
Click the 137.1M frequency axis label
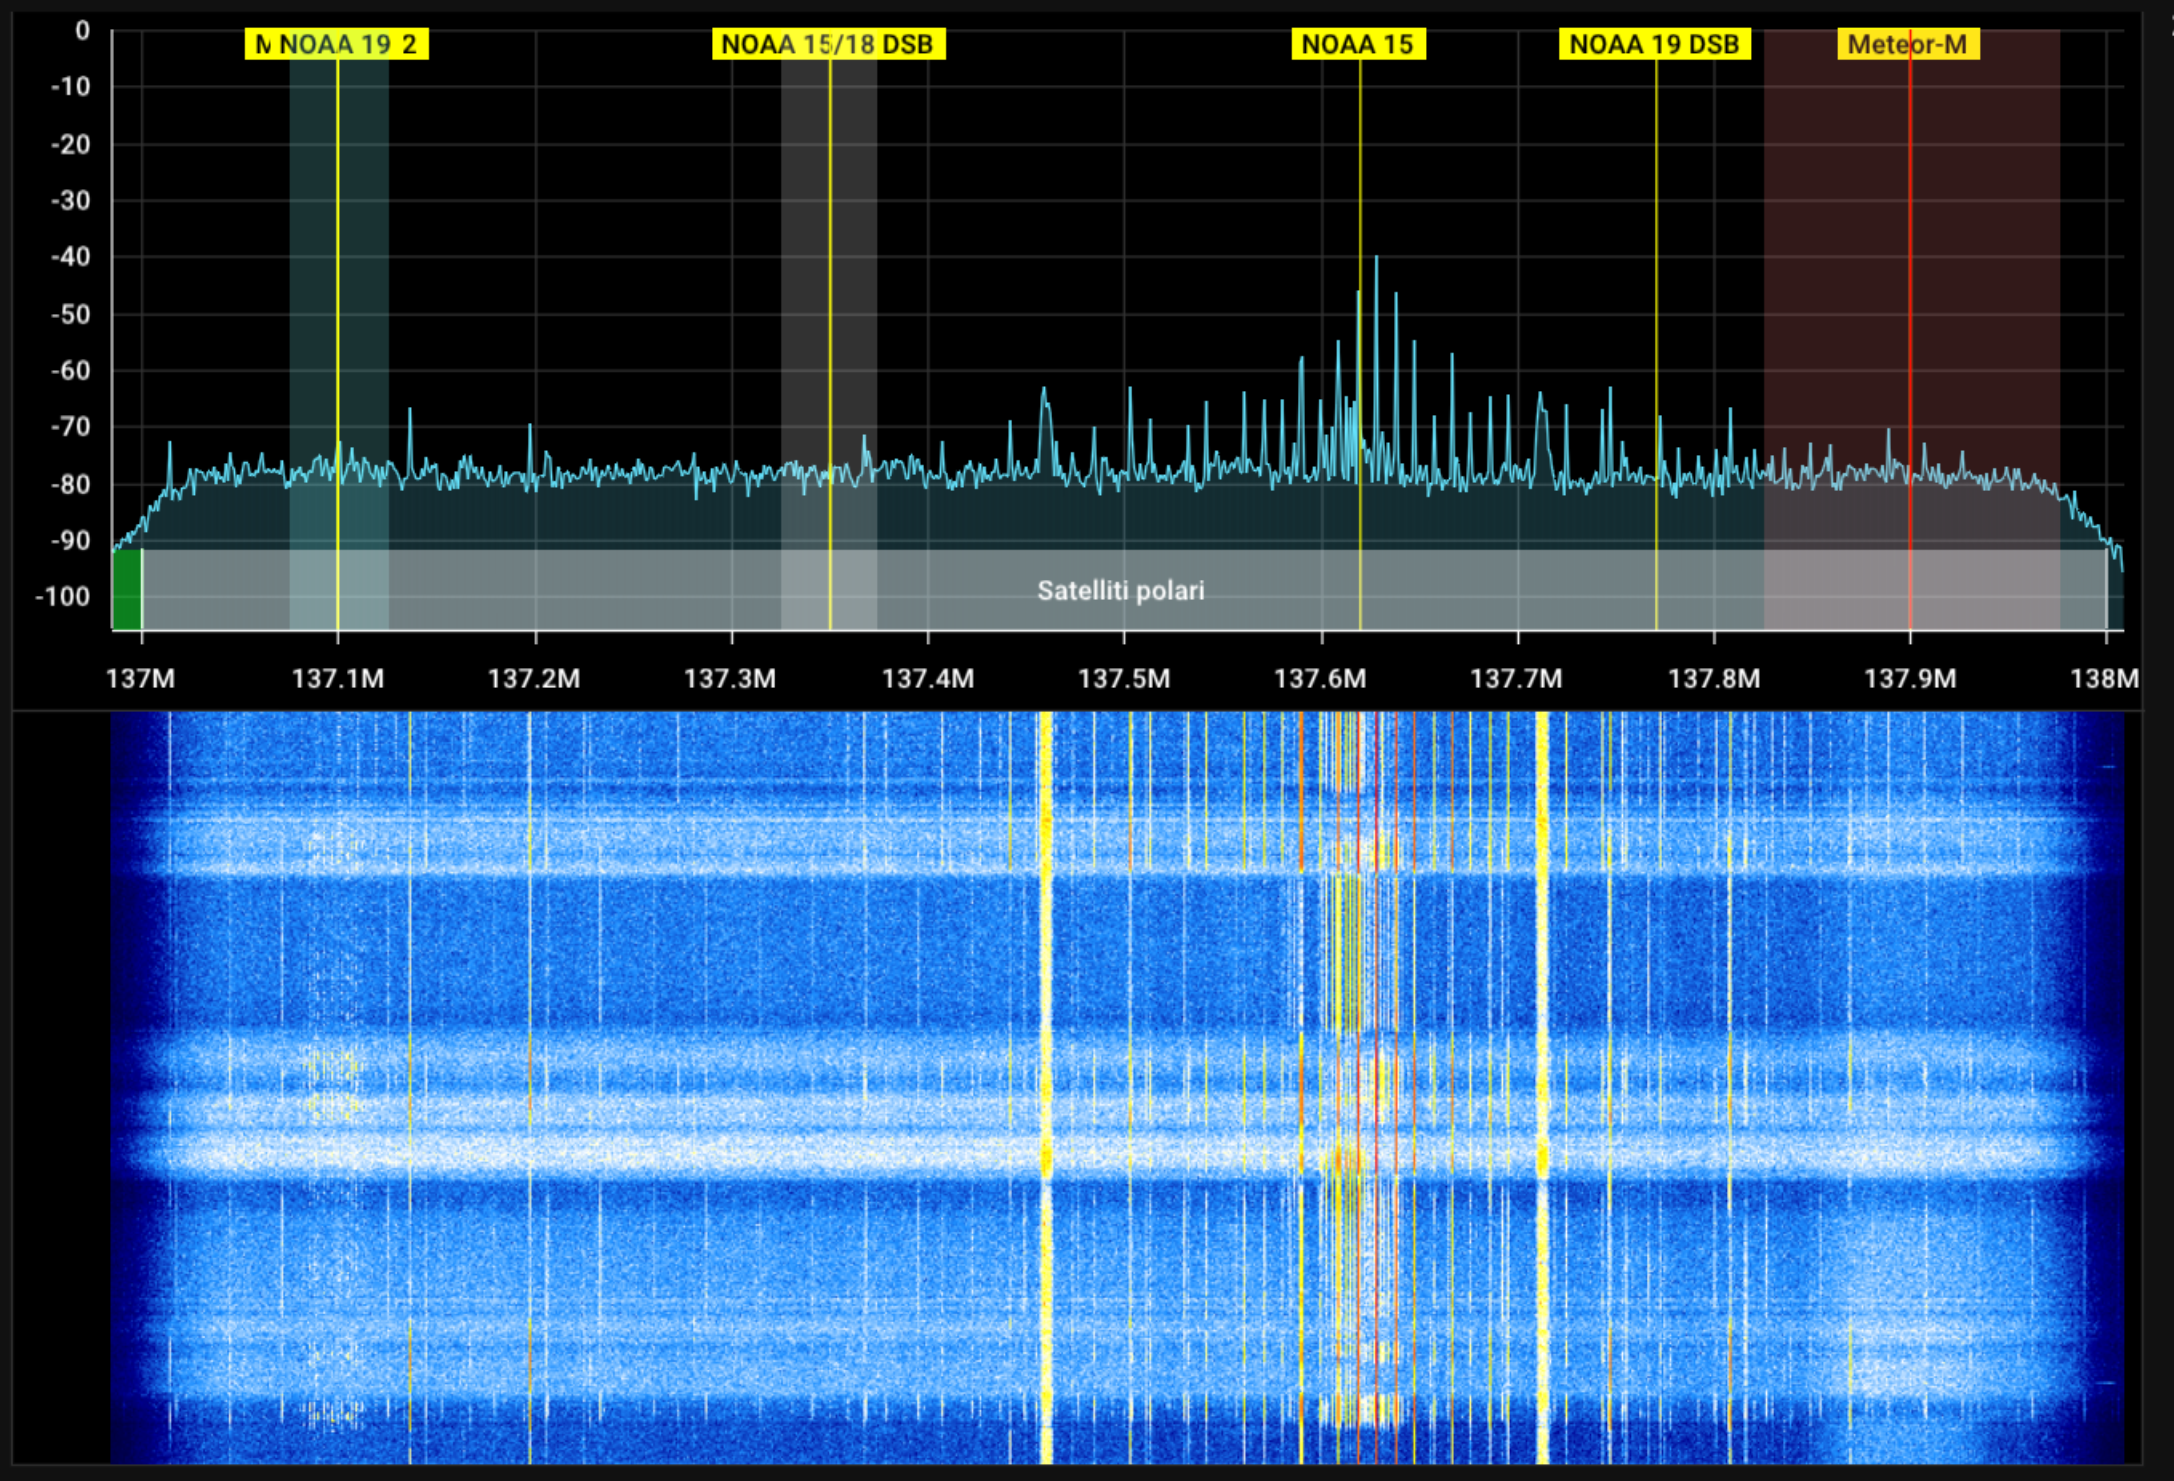(337, 679)
